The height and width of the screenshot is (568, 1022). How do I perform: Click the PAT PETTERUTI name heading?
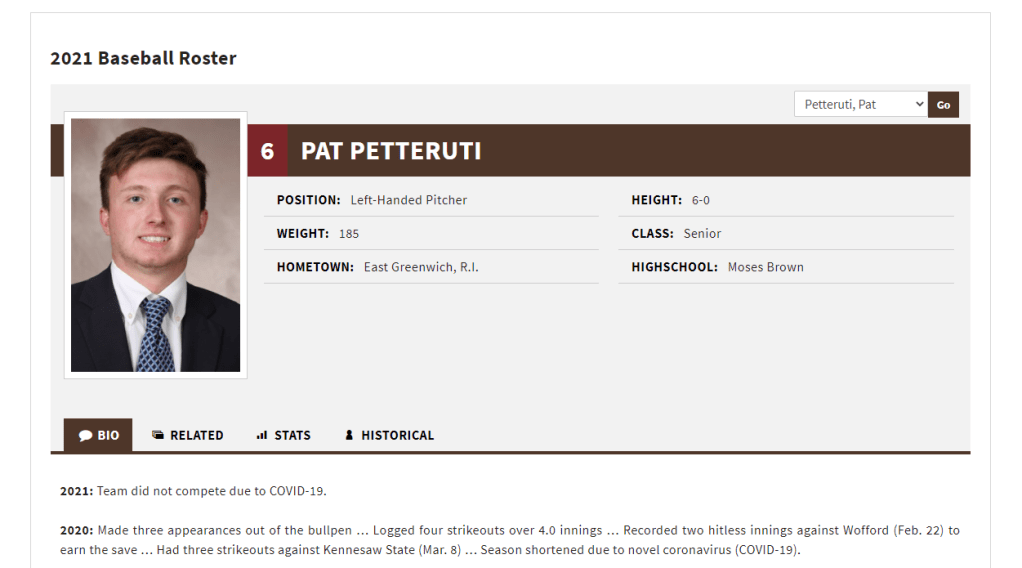pos(391,151)
